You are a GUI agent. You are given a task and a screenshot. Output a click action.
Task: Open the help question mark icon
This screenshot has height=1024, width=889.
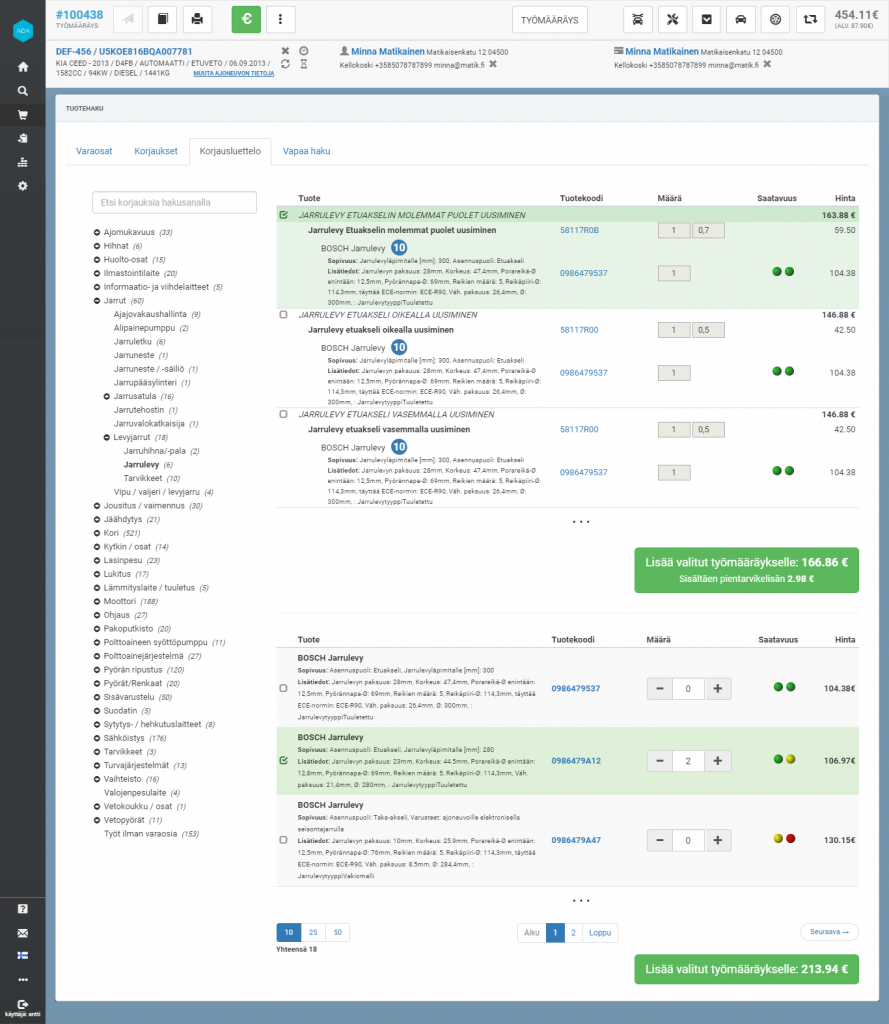click(23, 909)
